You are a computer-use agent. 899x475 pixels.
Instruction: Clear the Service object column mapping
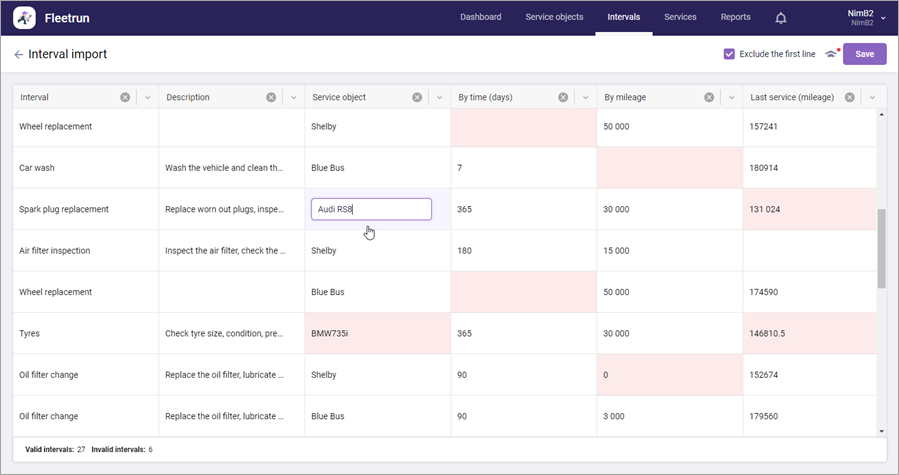(x=417, y=98)
